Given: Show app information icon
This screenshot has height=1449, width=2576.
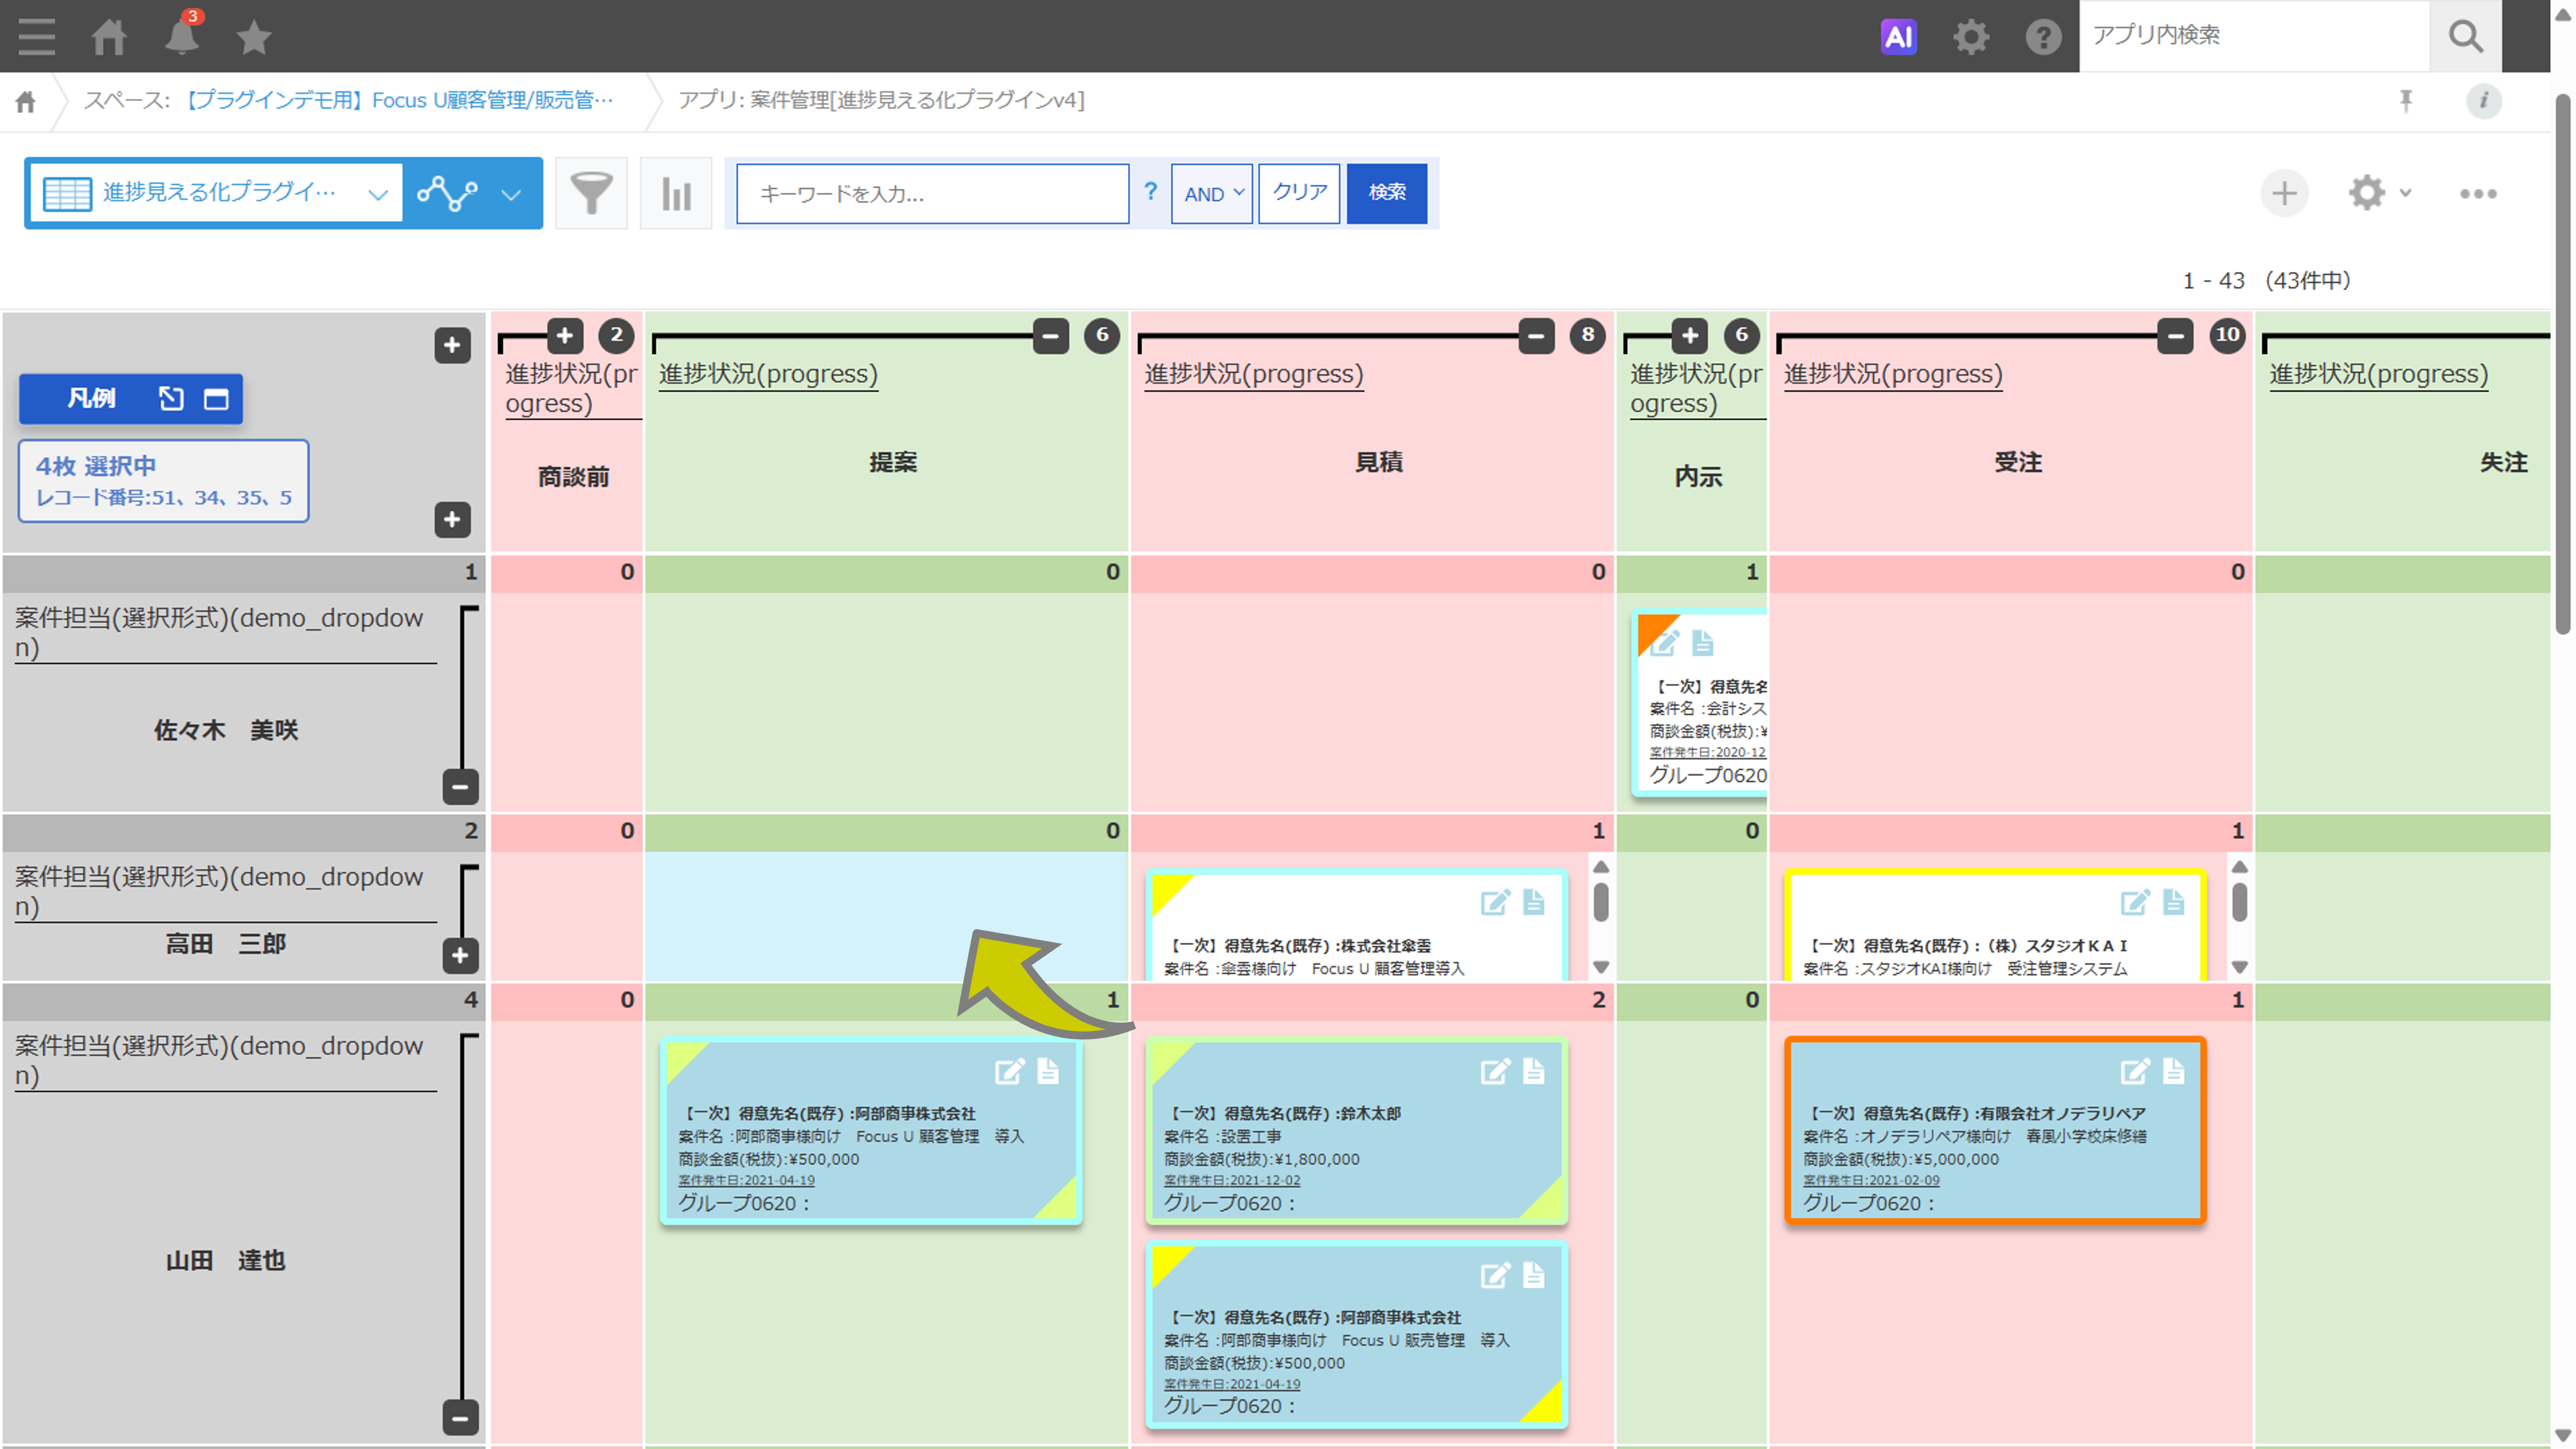Looking at the screenshot, I should [2483, 100].
